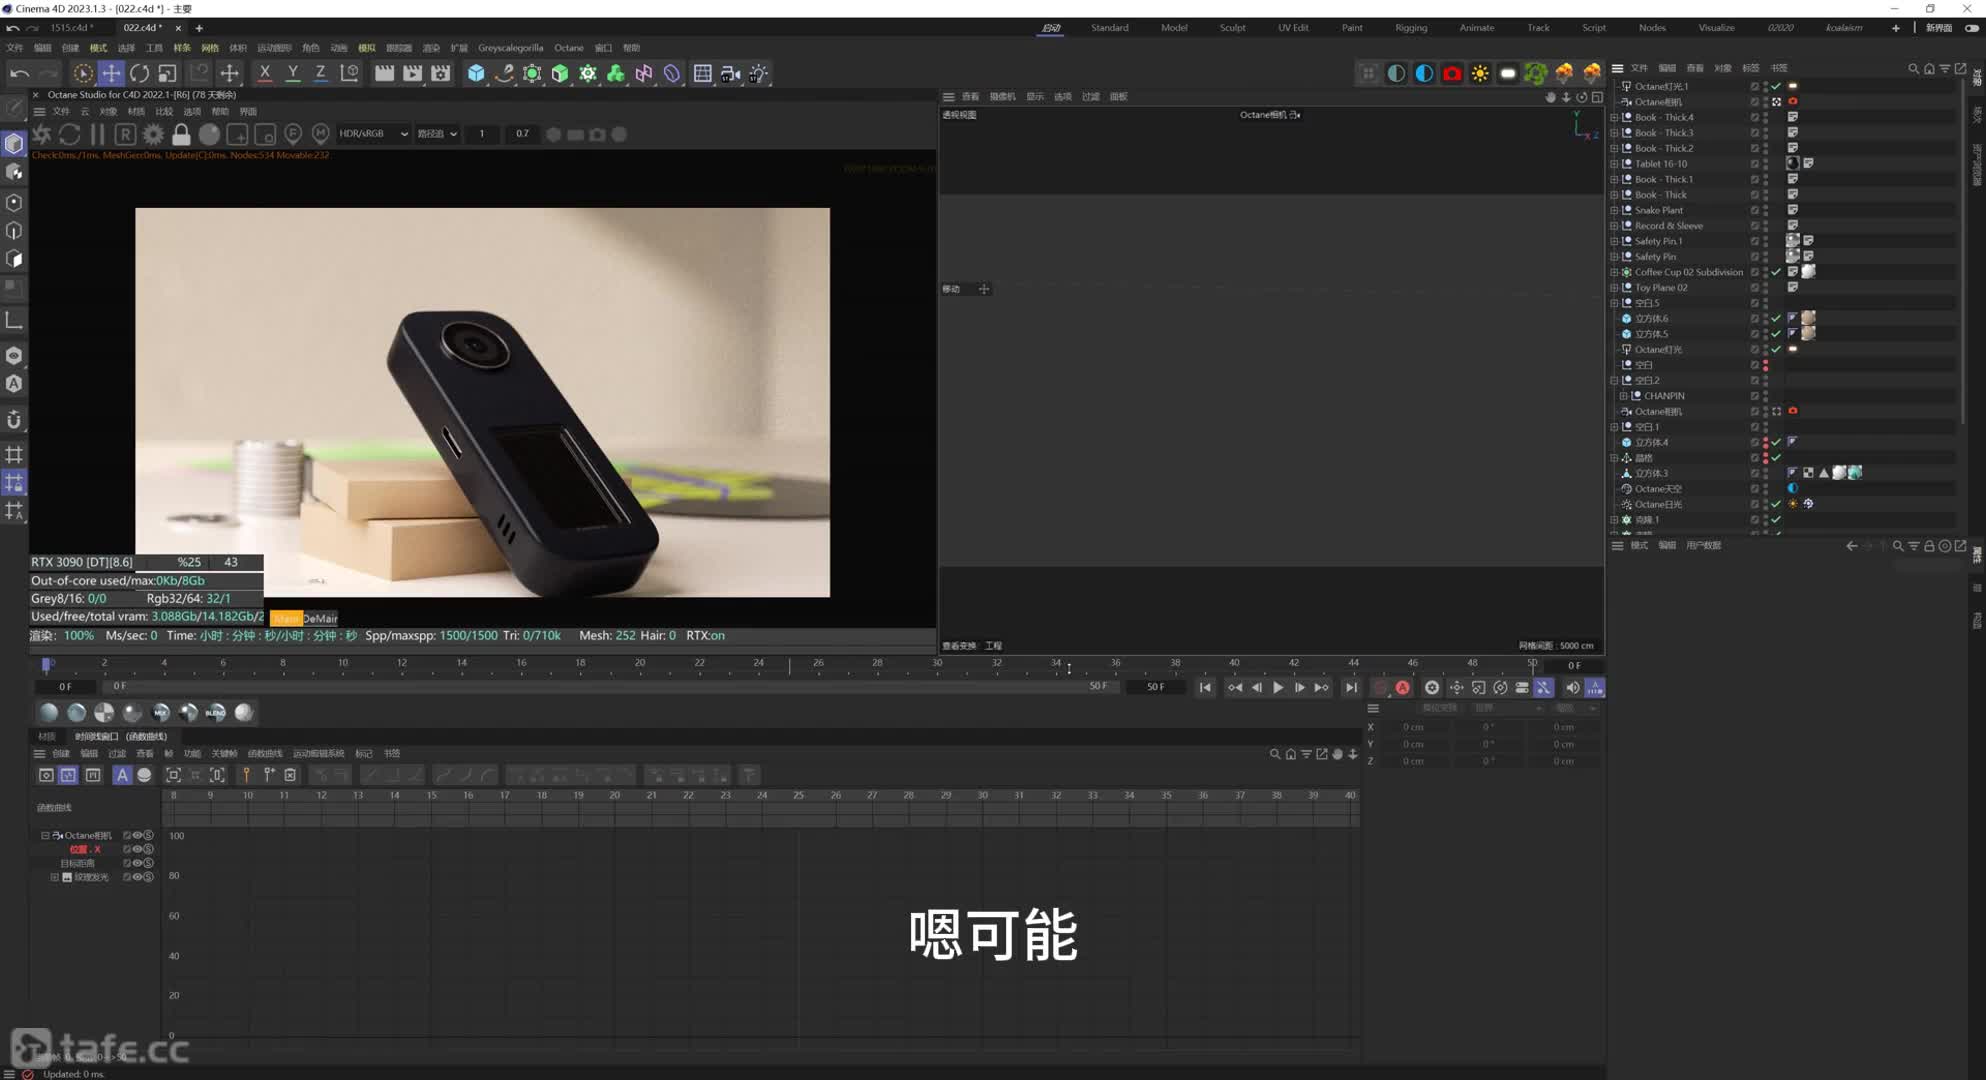Viewport: 1986px width, 1080px height.
Task: Go to the end of animation
Action: 1351,688
